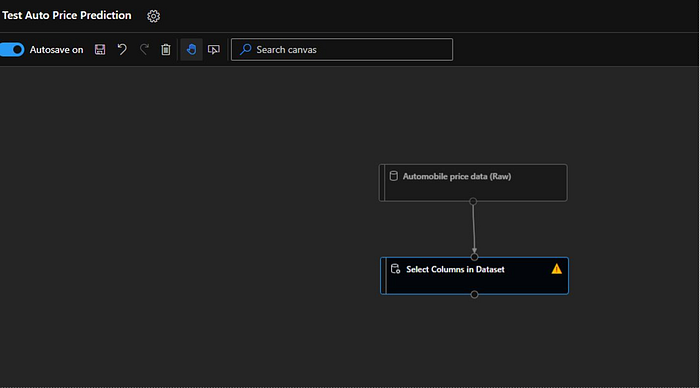Switch to the select pointer tool
Screen dimensions: 700x388
pos(214,50)
